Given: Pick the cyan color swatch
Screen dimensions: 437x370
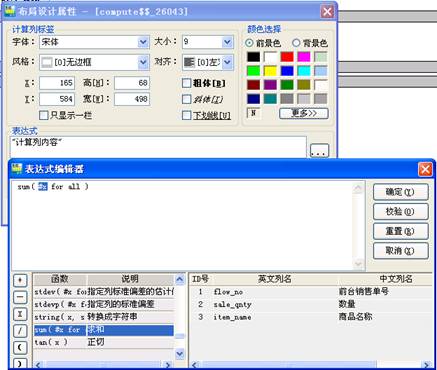Looking at the screenshot, I should coord(304,71).
